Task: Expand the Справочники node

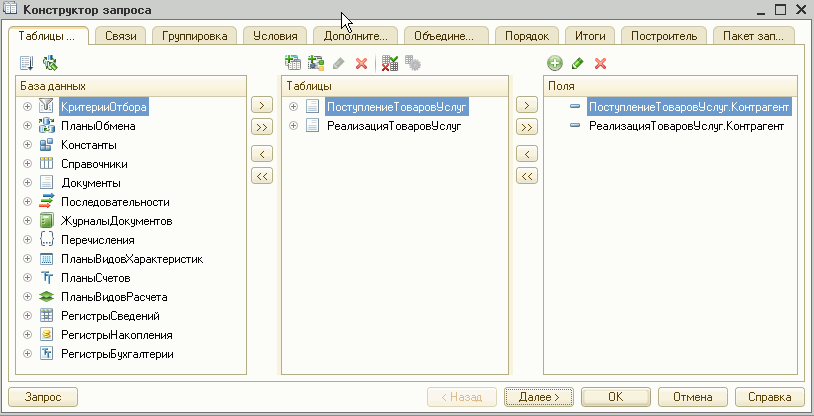Action: coord(28,164)
